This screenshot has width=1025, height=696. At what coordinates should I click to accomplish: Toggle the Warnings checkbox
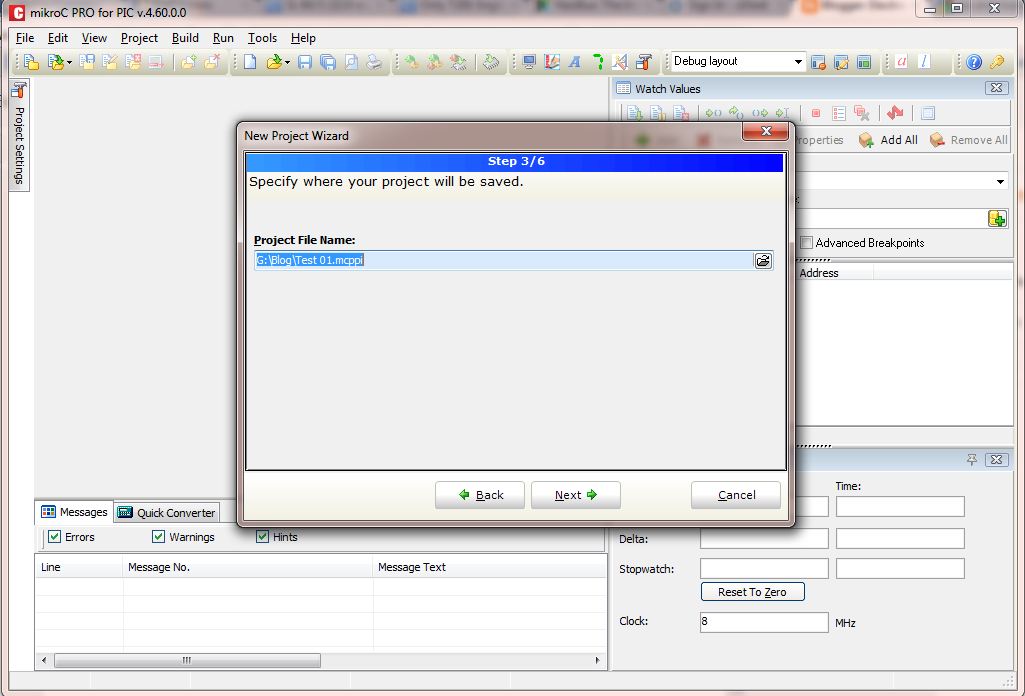(x=158, y=537)
